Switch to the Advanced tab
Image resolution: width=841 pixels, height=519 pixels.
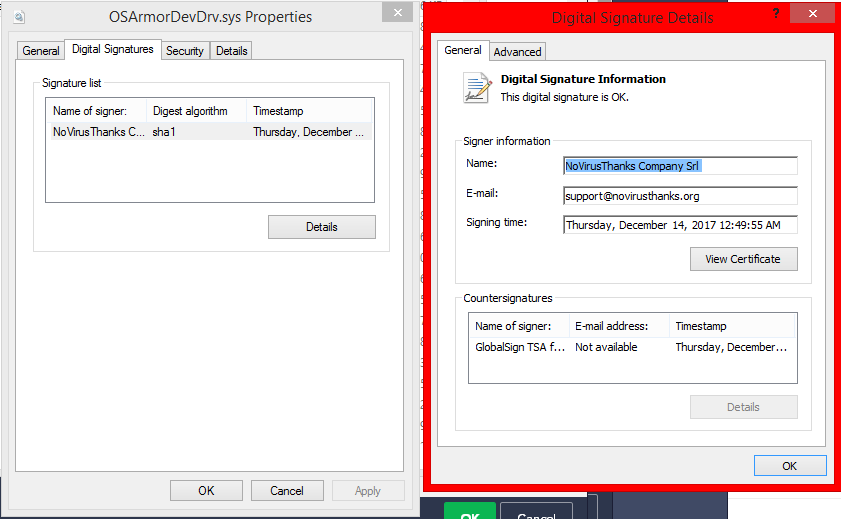517,52
